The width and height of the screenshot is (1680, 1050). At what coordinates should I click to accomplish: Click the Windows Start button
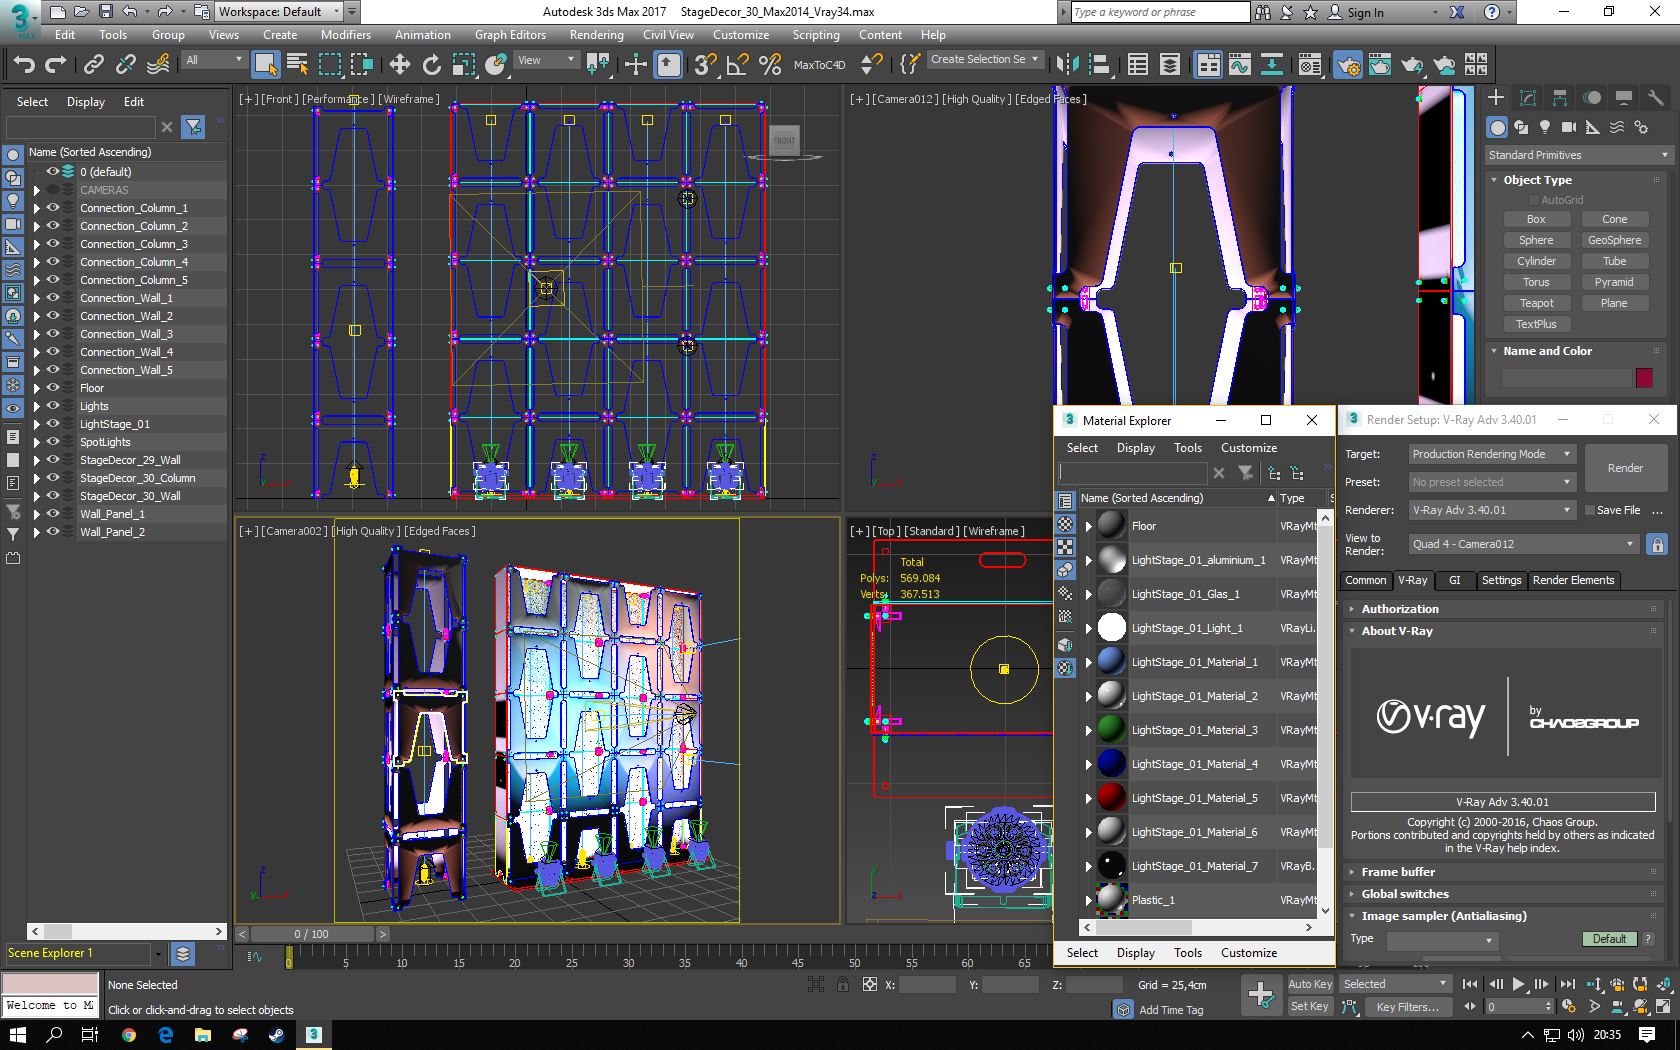pyautogui.click(x=17, y=1035)
